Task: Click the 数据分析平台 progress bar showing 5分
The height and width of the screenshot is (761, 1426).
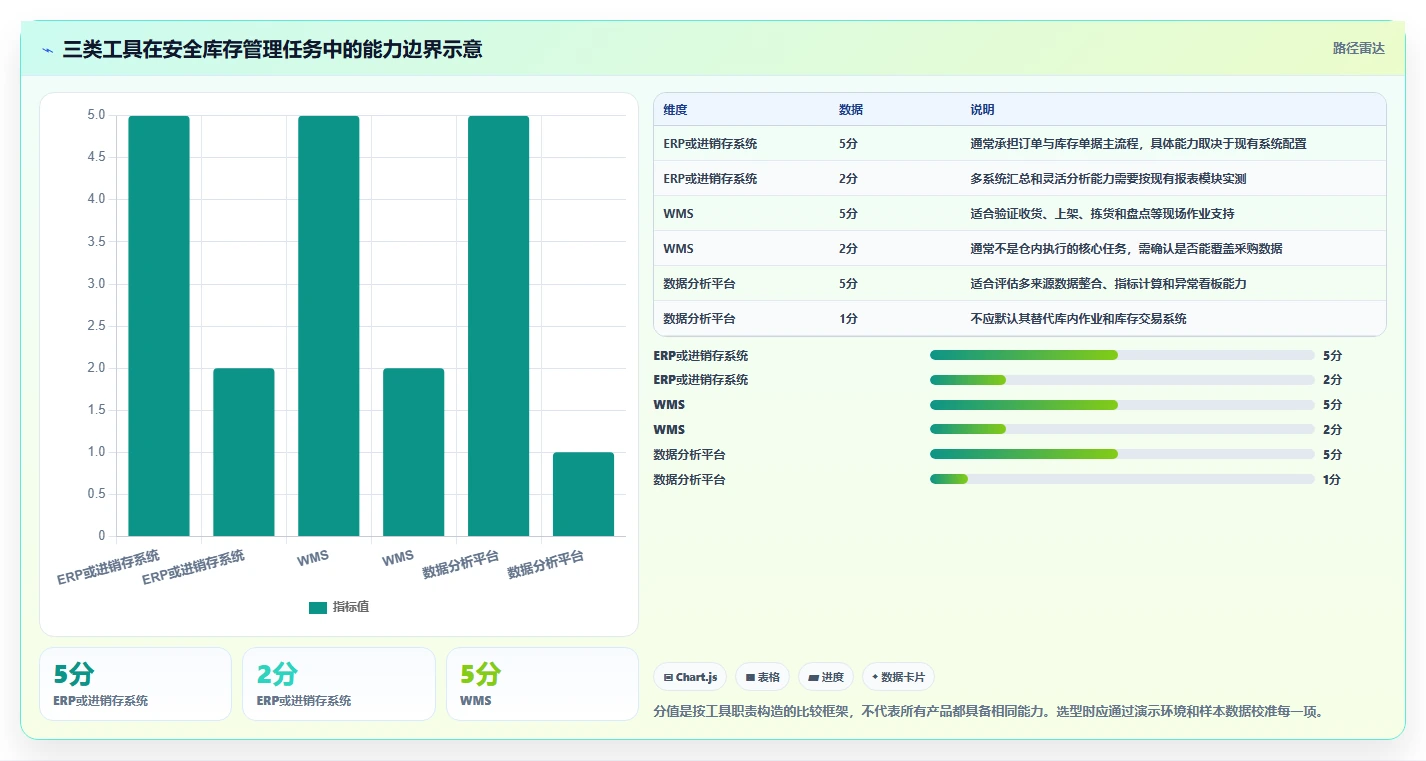Action: pos(1122,454)
